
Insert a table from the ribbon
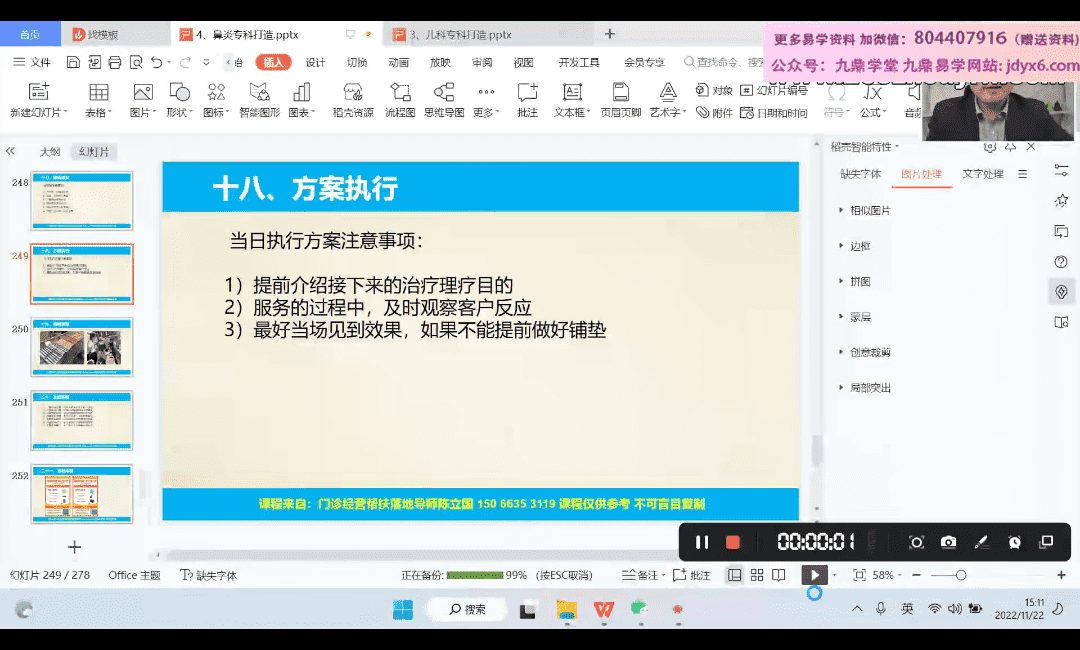click(x=98, y=100)
